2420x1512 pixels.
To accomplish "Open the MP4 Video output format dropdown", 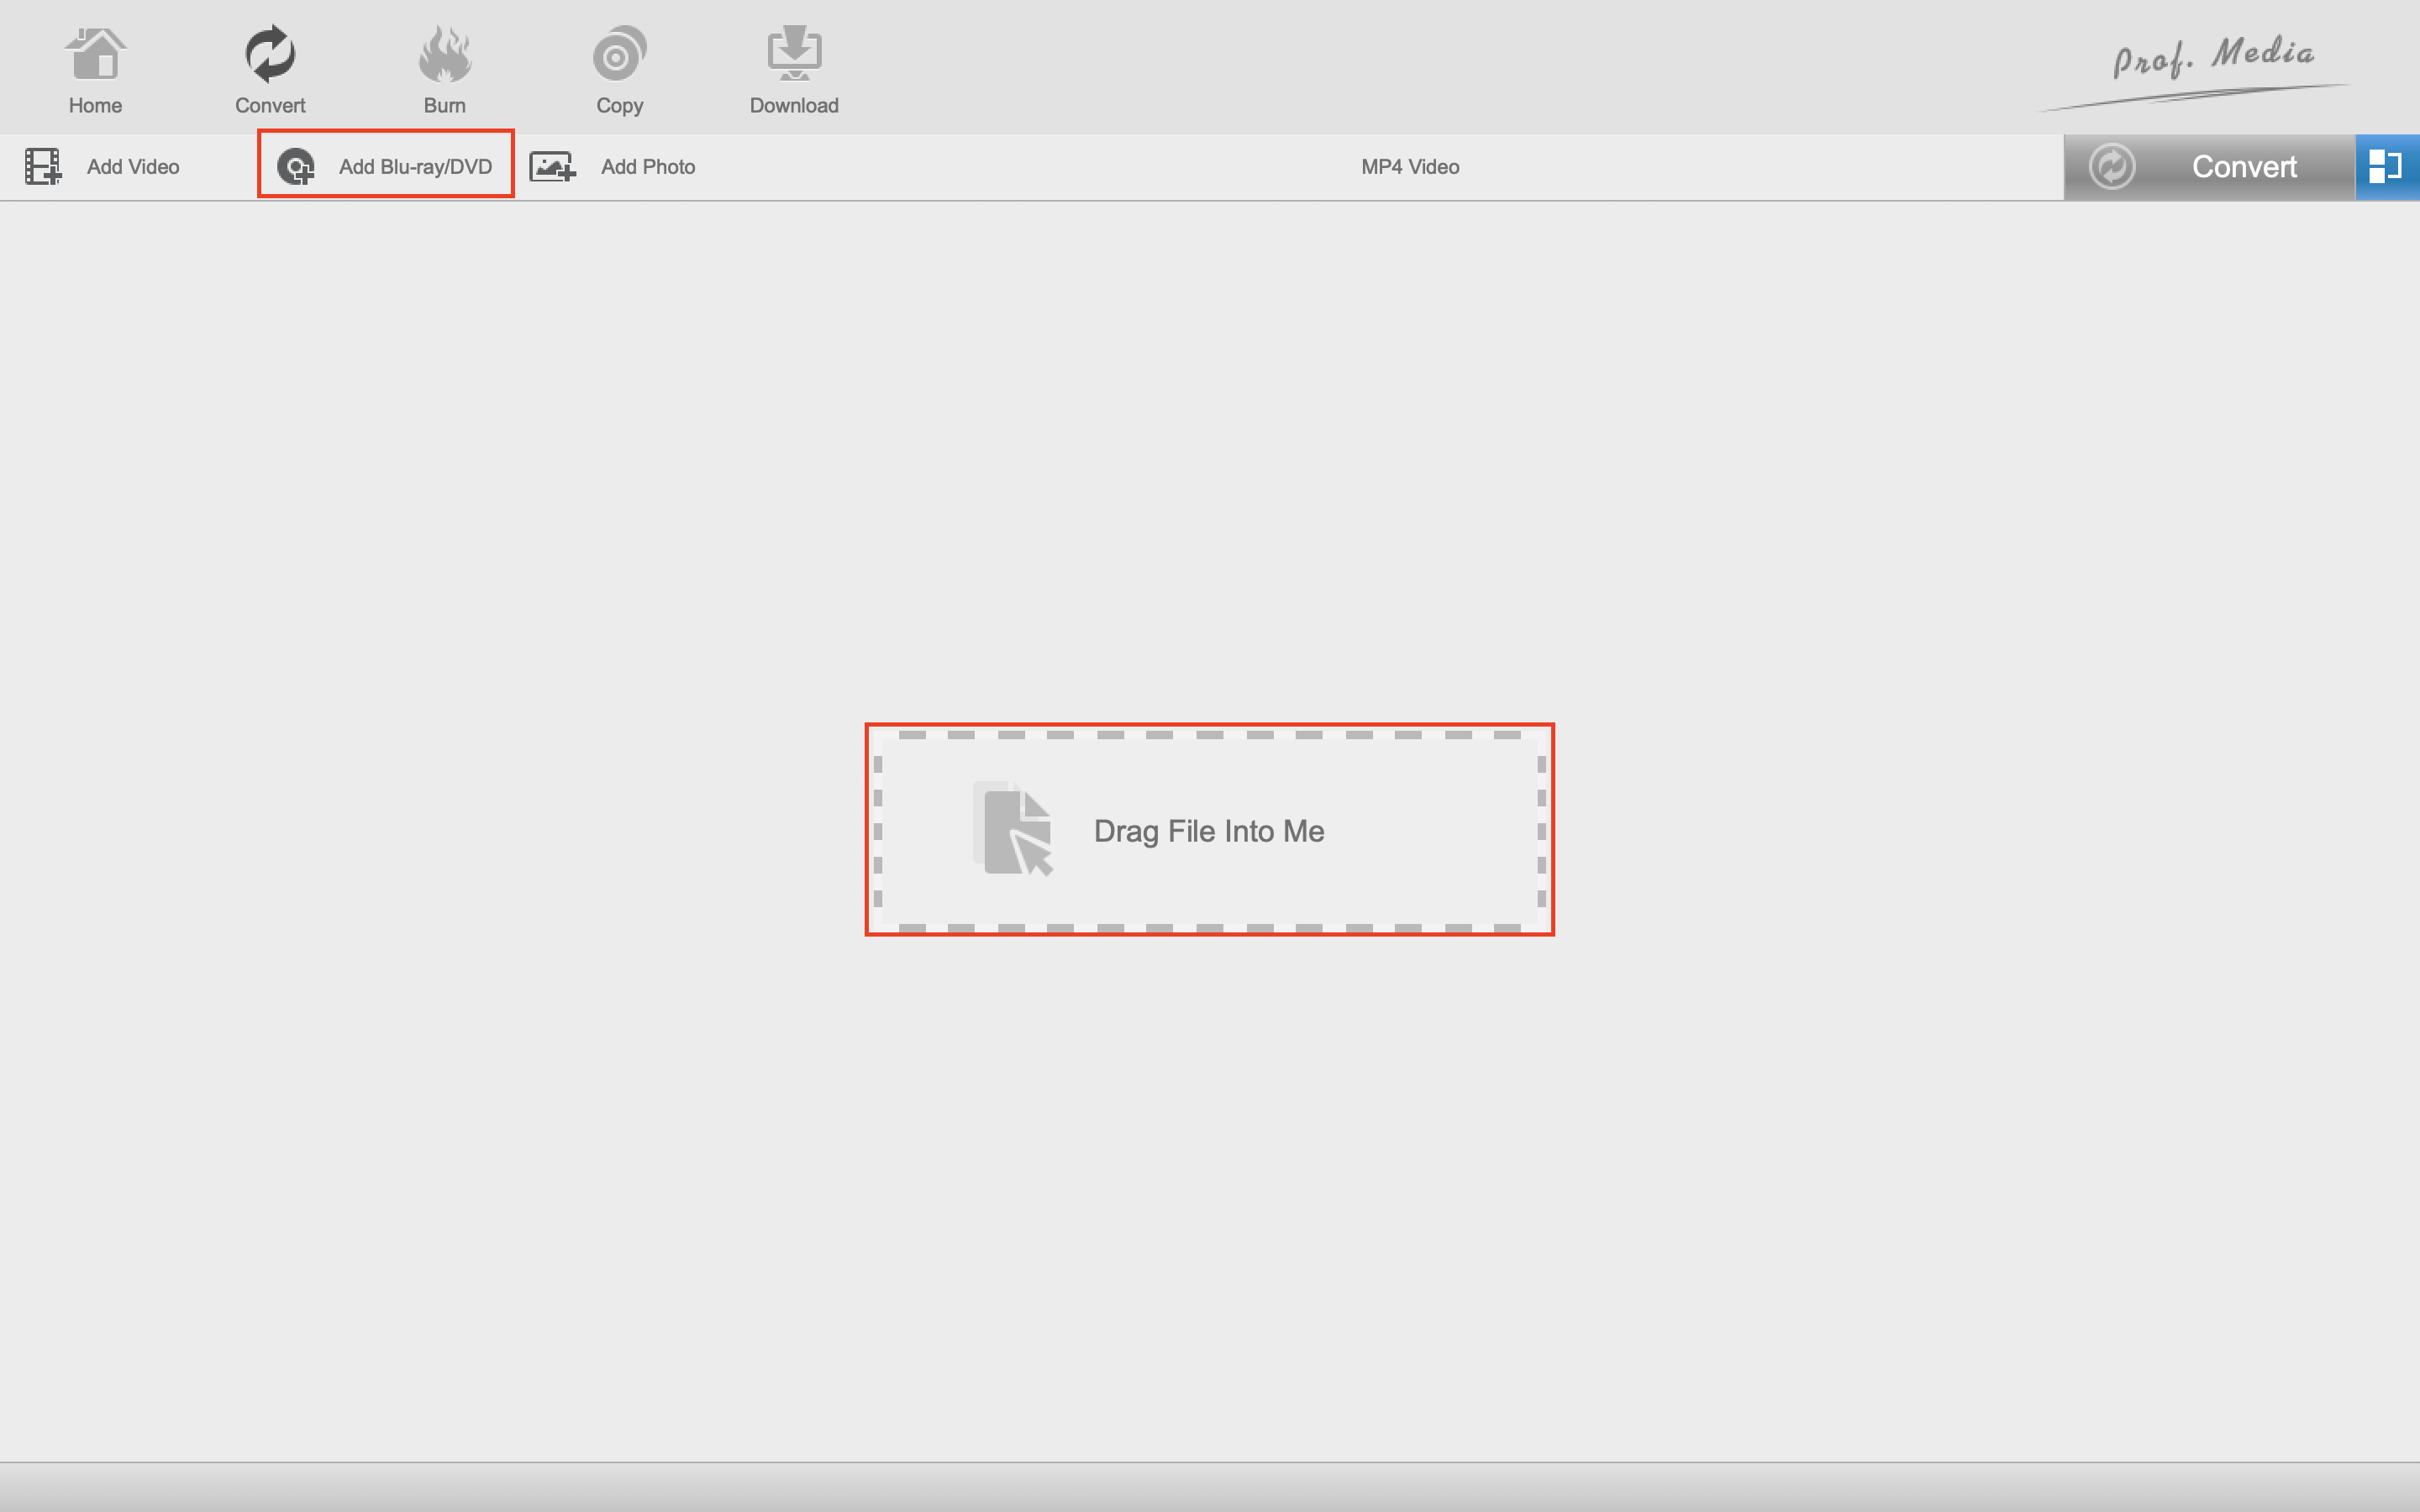I will [x=1410, y=167].
